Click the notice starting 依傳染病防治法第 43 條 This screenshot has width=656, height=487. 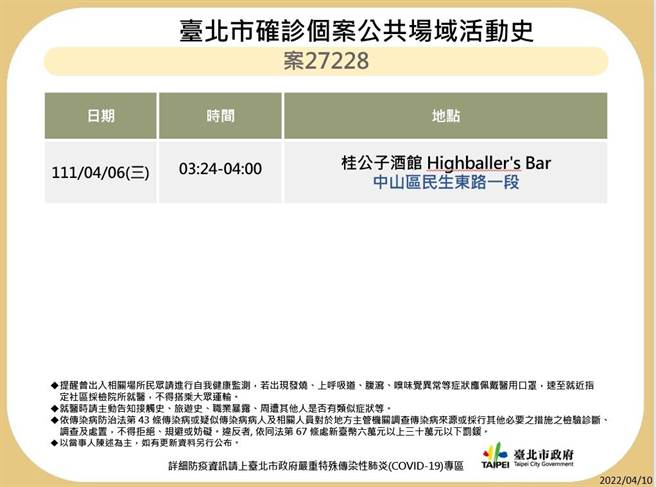[330, 425]
